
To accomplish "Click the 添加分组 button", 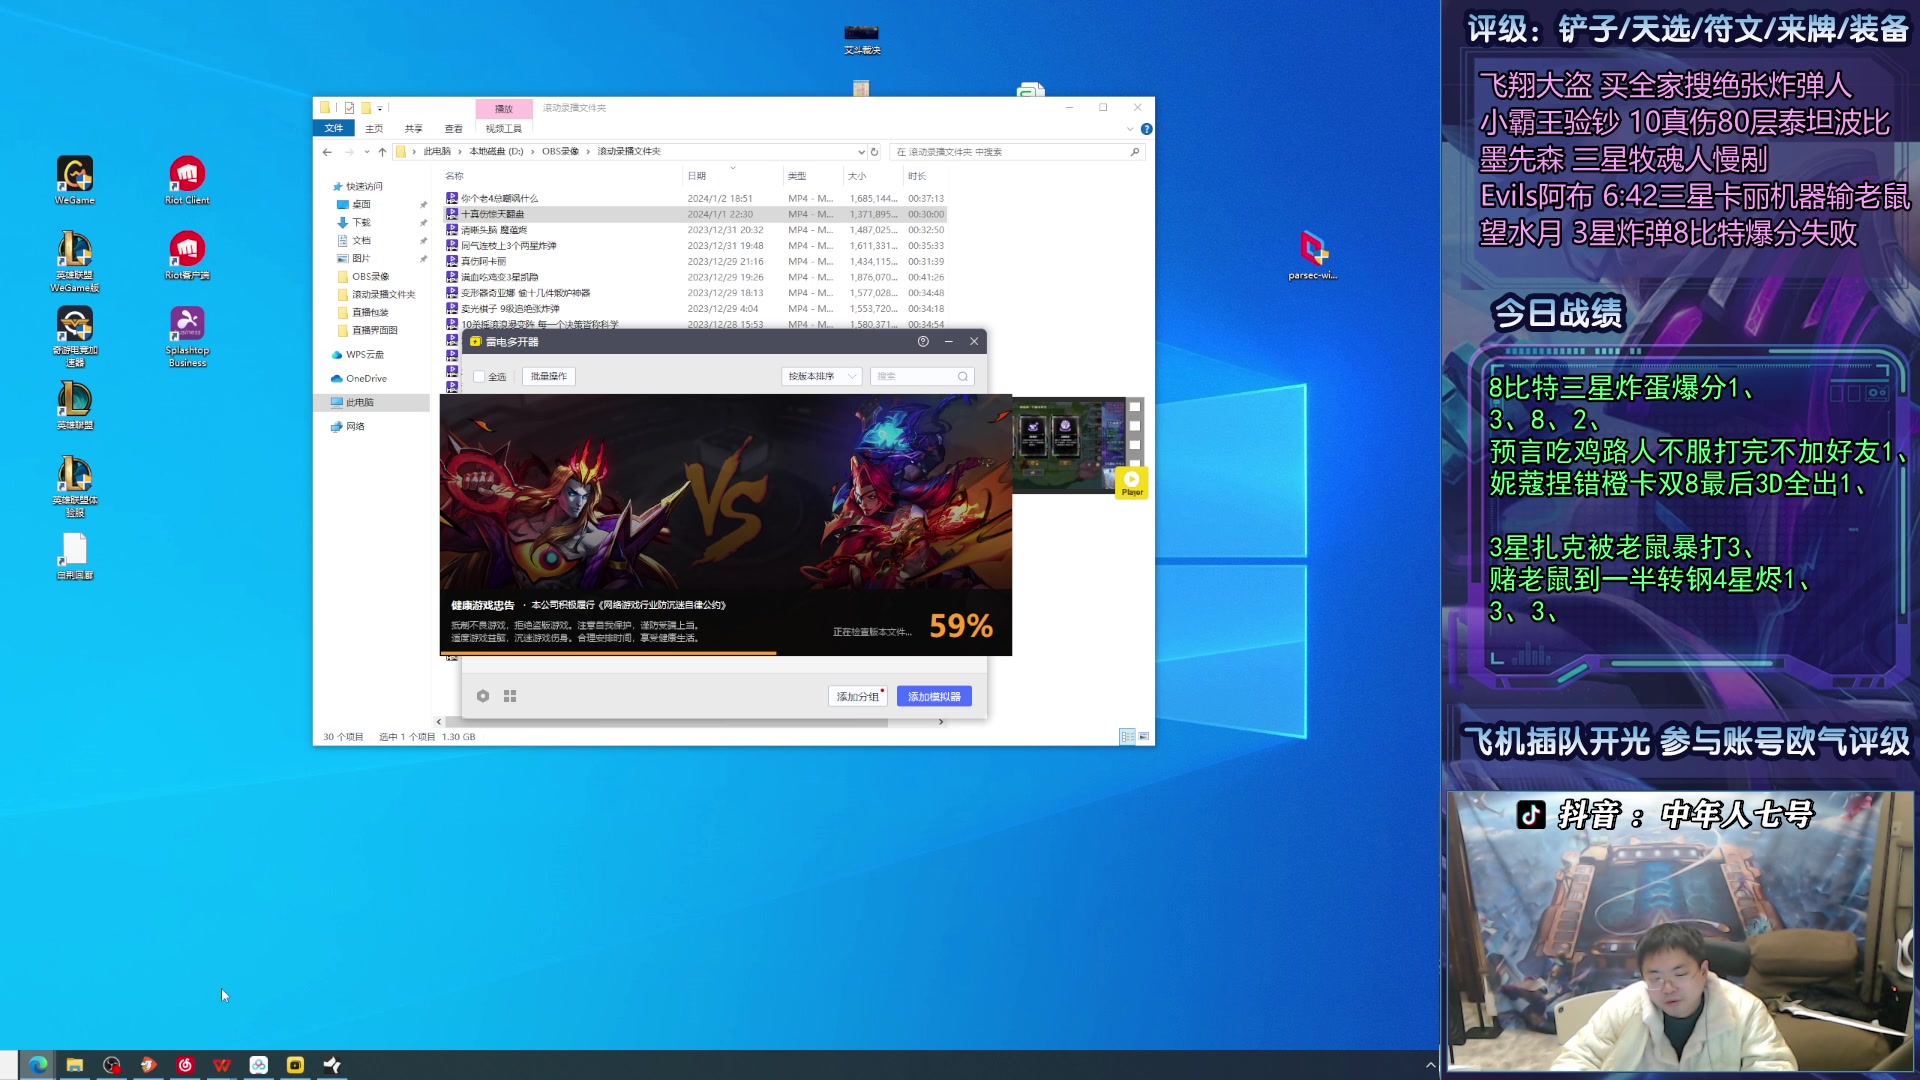I will click(858, 696).
